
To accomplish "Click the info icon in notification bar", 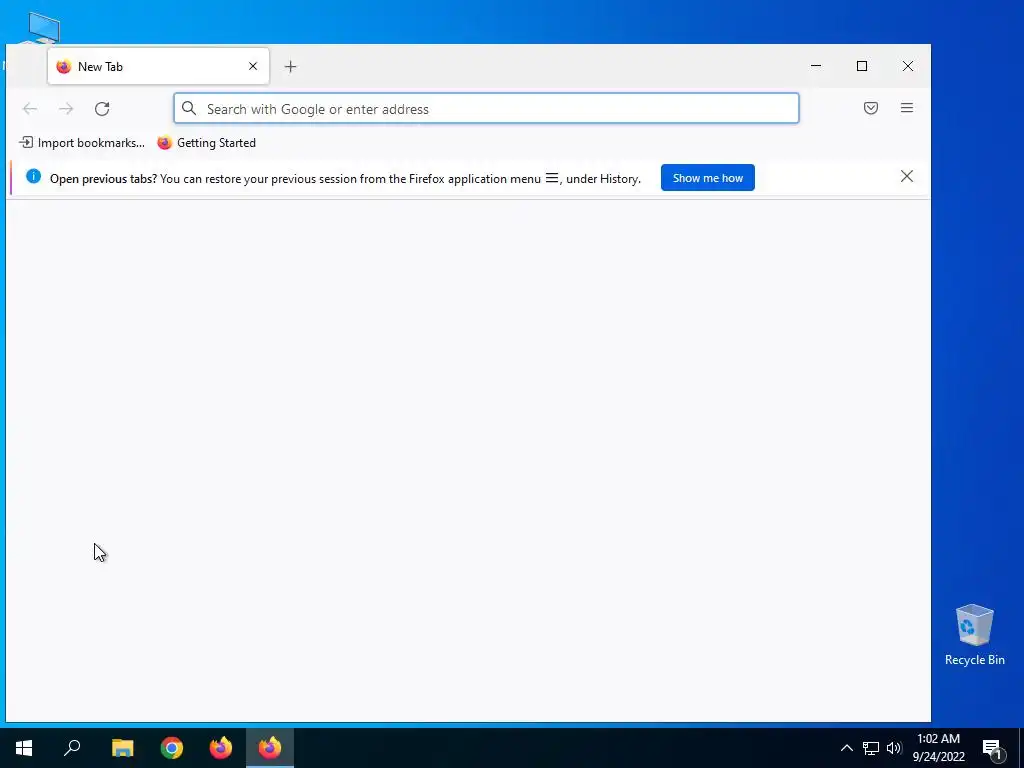I will tap(33, 176).
